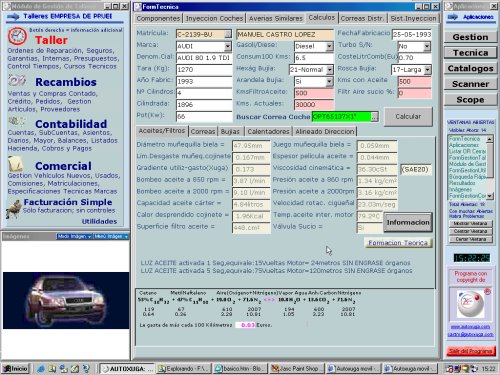Screen dimensions: 500x375
Task: Open the Turbo S/N dropdown
Action: [x=427, y=46]
